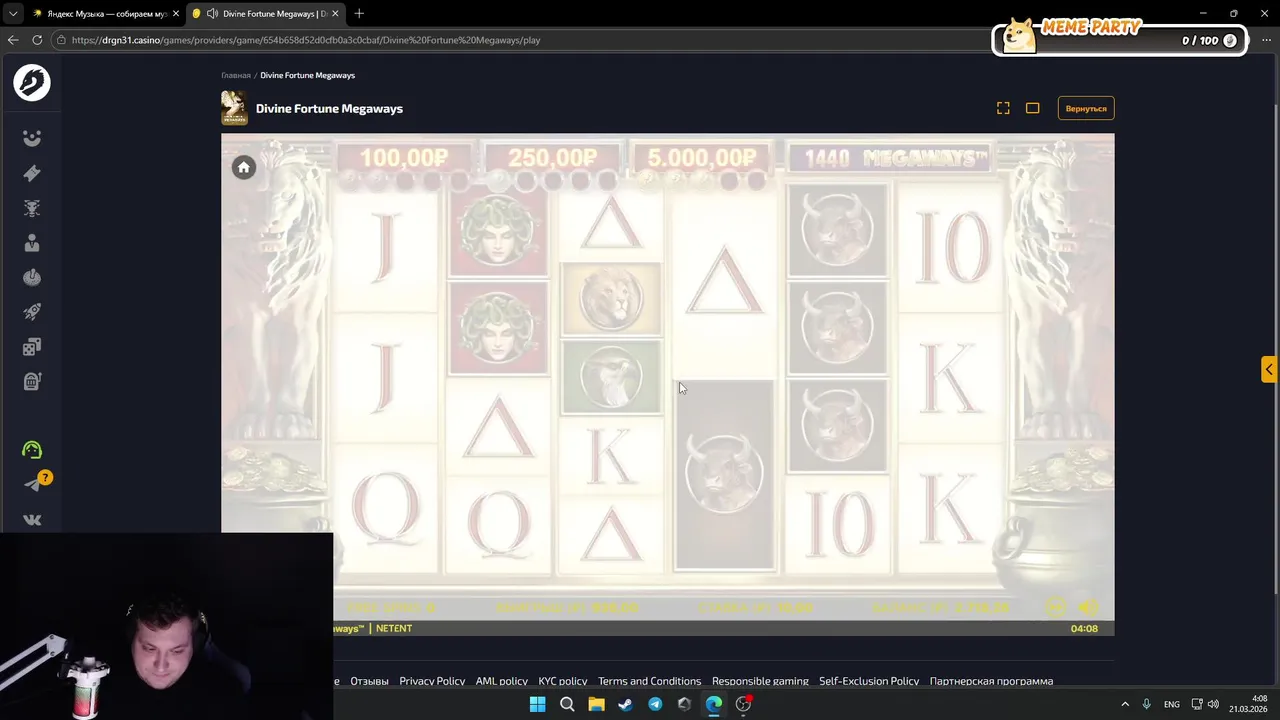The width and height of the screenshot is (1280, 720).
Task: Click the 5.000,00₽ jackpot display
Action: 702,158
